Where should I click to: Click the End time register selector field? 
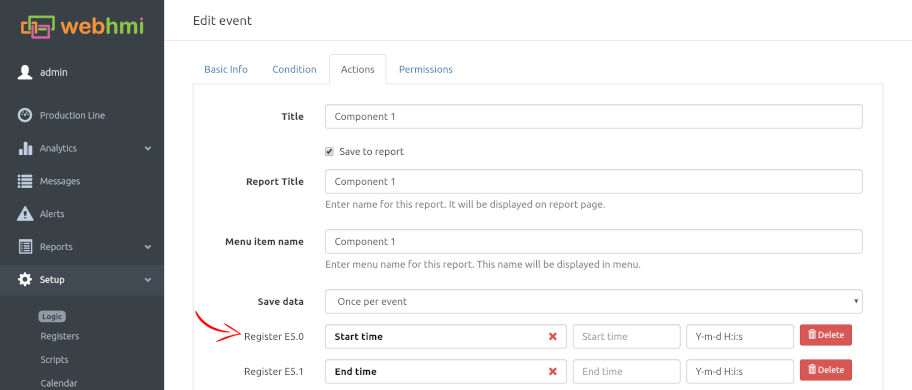446,371
